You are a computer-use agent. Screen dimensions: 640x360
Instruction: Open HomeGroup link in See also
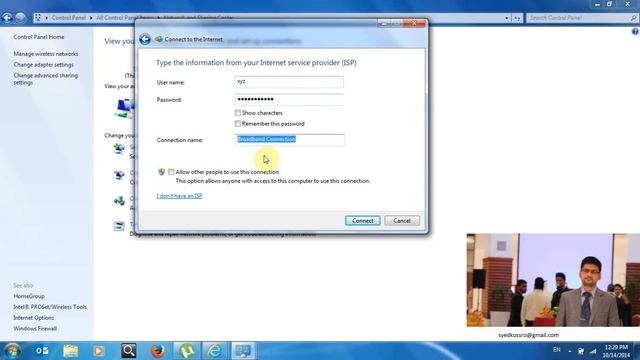click(x=29, y=296)
